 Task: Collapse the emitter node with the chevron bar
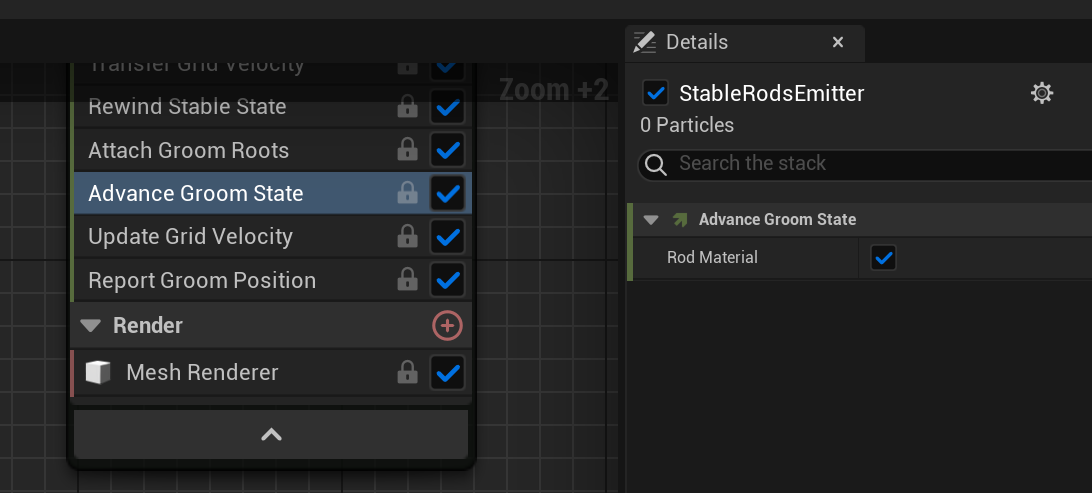271,434
